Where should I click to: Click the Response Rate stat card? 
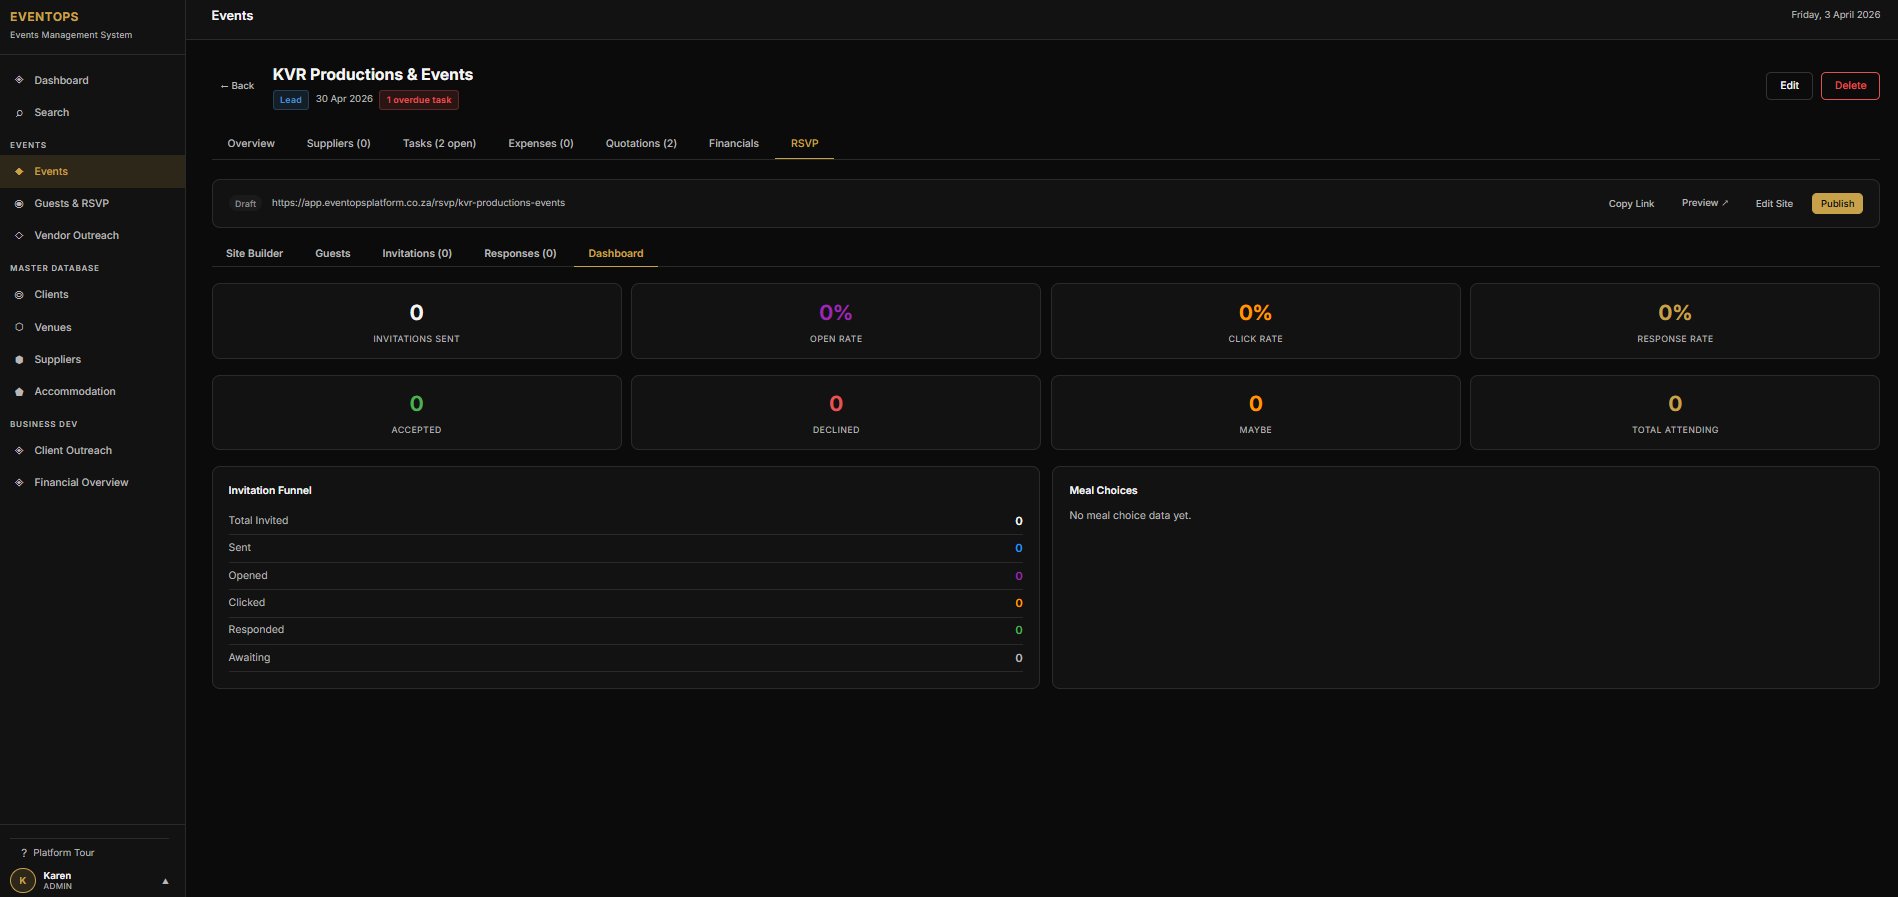pos(1675,321)
